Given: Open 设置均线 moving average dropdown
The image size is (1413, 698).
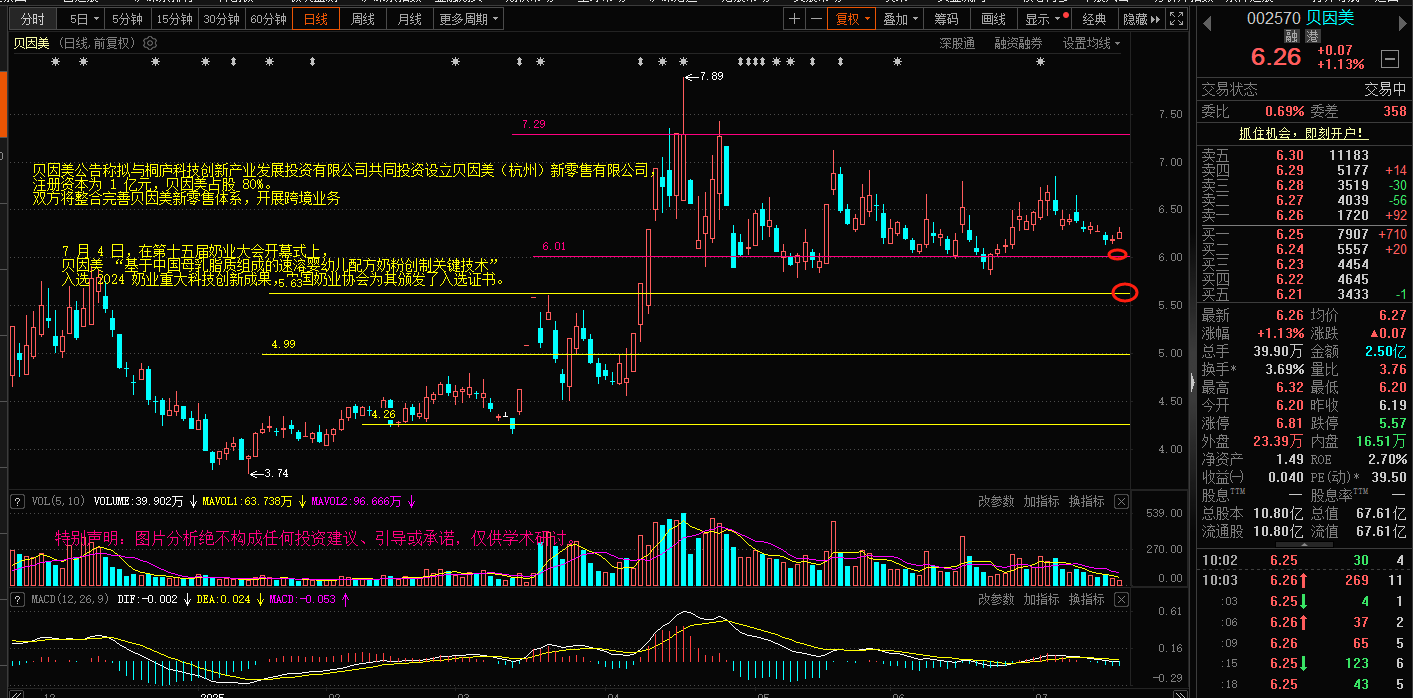Looking at the screenshot, I should pyautogui.click(x=1091, y=44).
